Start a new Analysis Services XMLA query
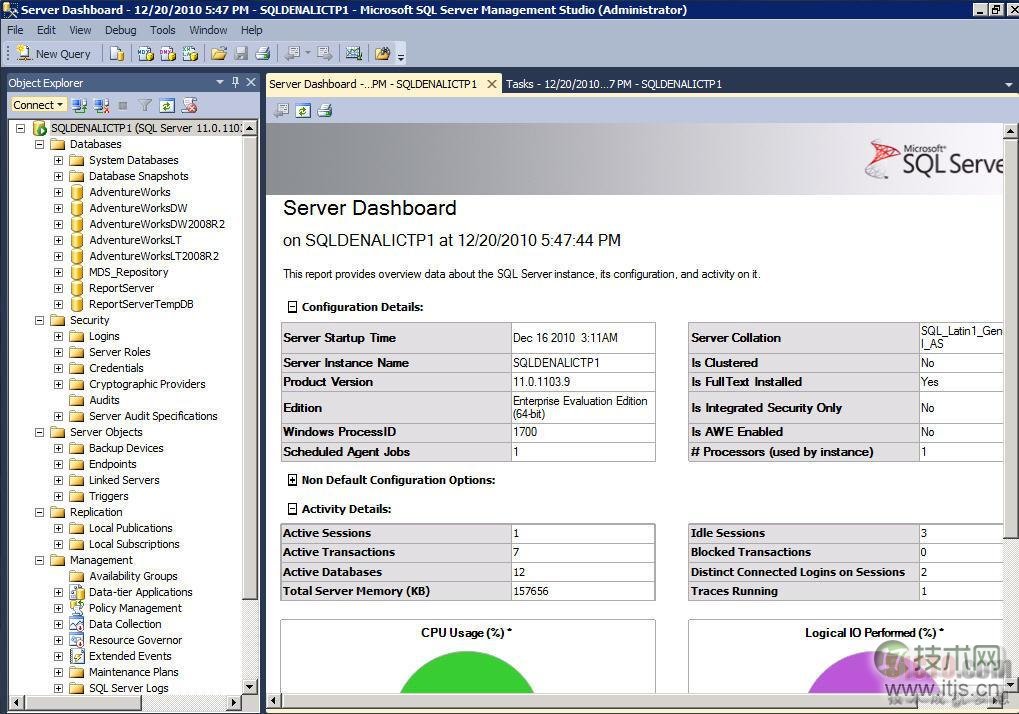This screenshot has height=714, width=1019. 190,54
